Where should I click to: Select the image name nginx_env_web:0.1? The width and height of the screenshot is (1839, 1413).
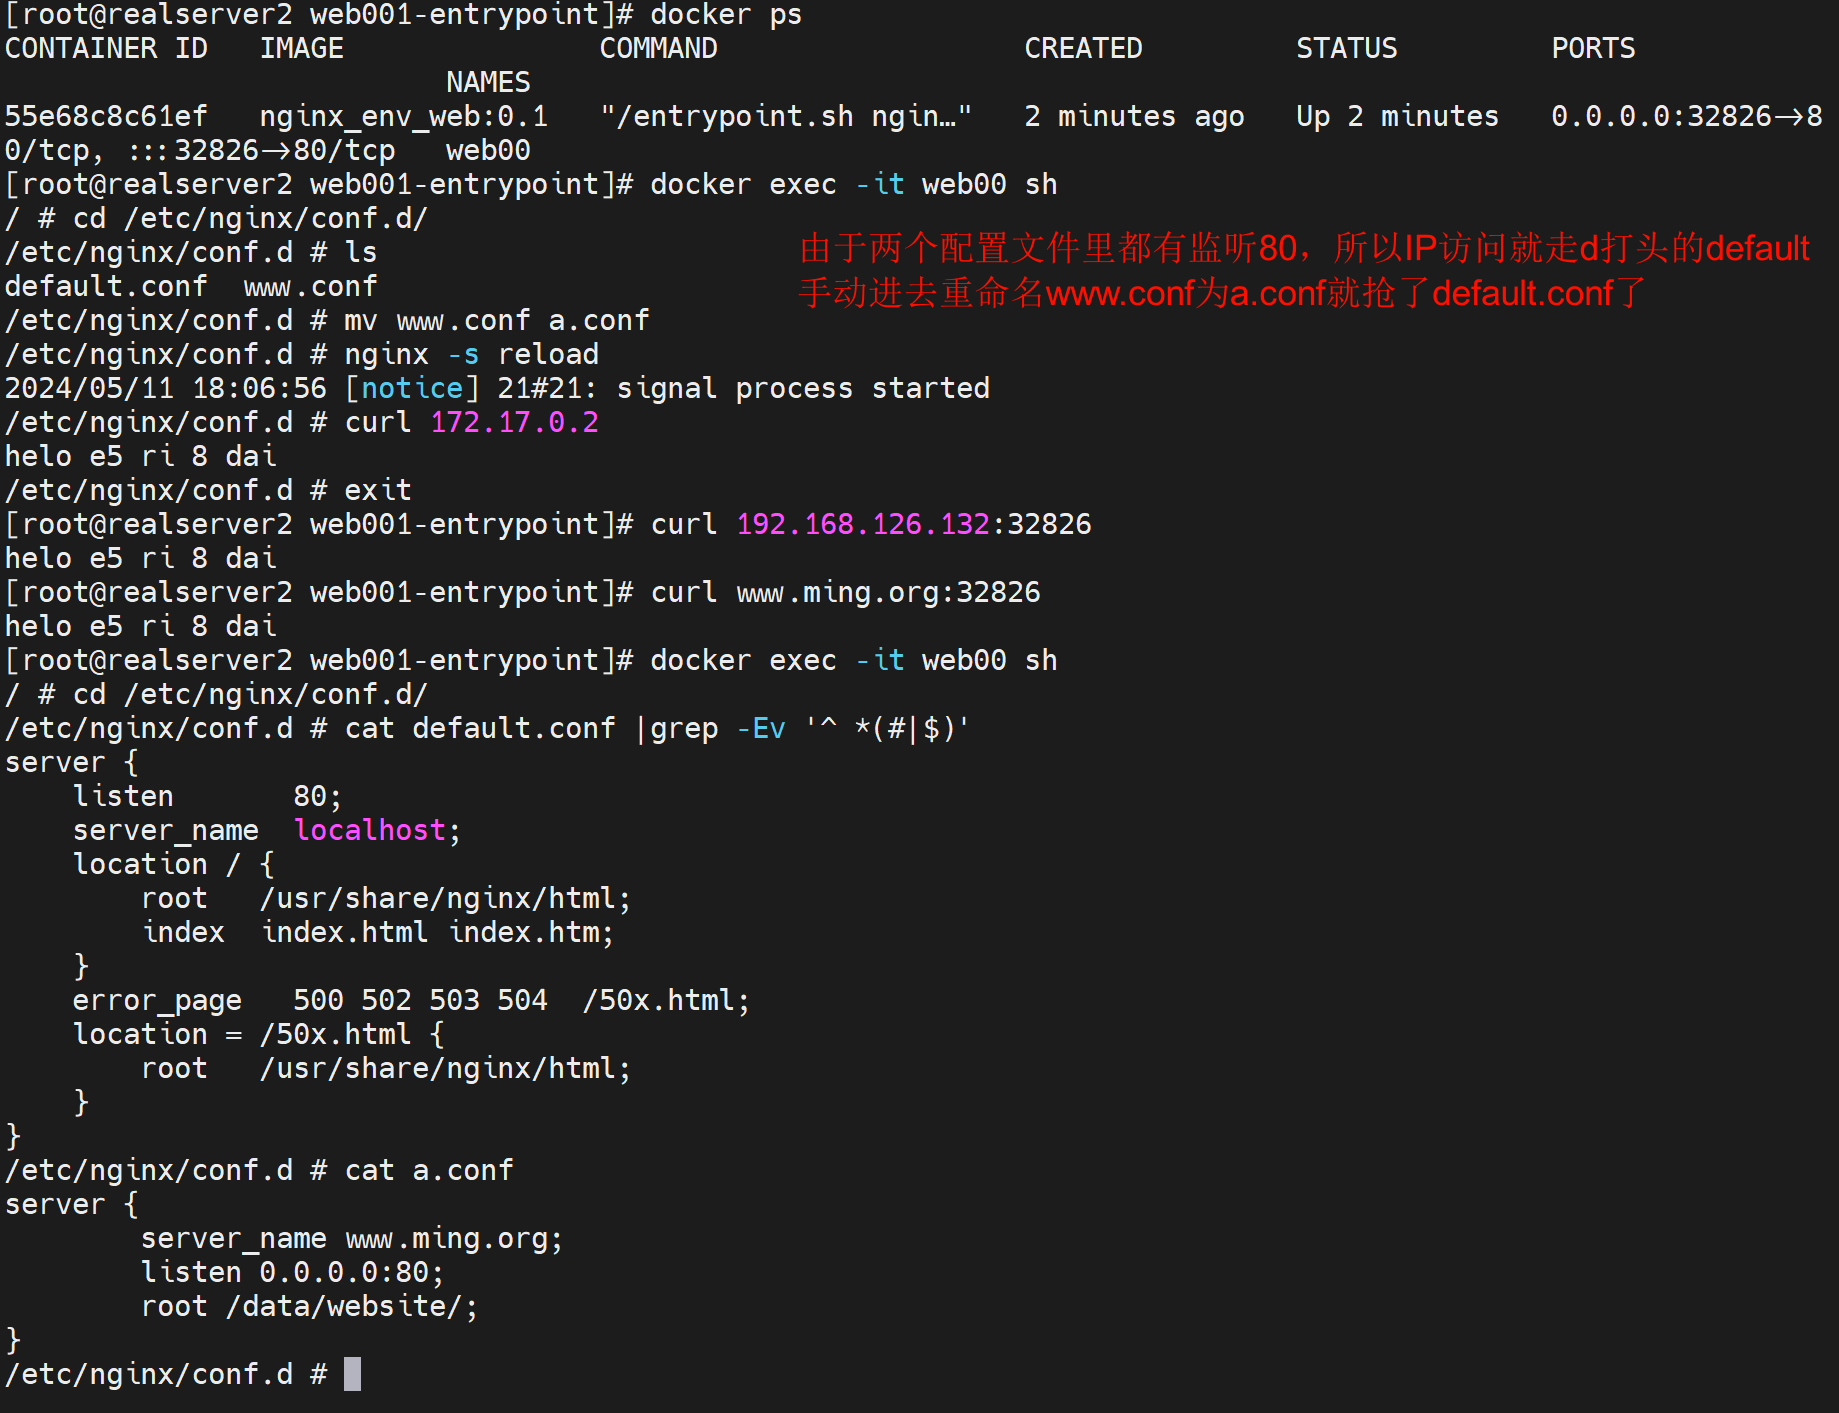[x=403, y=115]
